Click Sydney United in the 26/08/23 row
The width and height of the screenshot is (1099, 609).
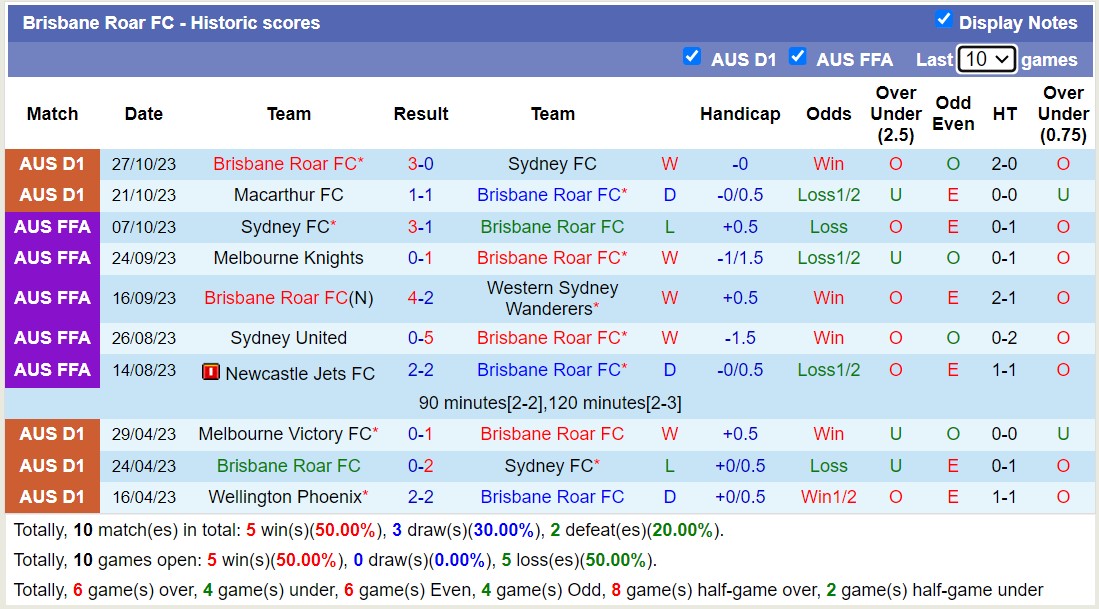[x=288, y=337]
